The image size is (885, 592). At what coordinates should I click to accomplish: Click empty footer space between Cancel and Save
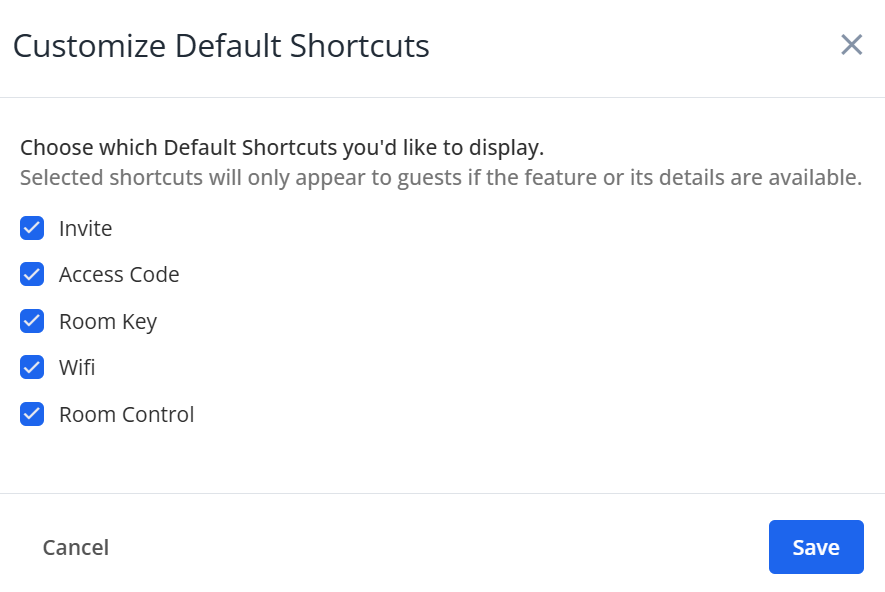(x=440, y=547)
